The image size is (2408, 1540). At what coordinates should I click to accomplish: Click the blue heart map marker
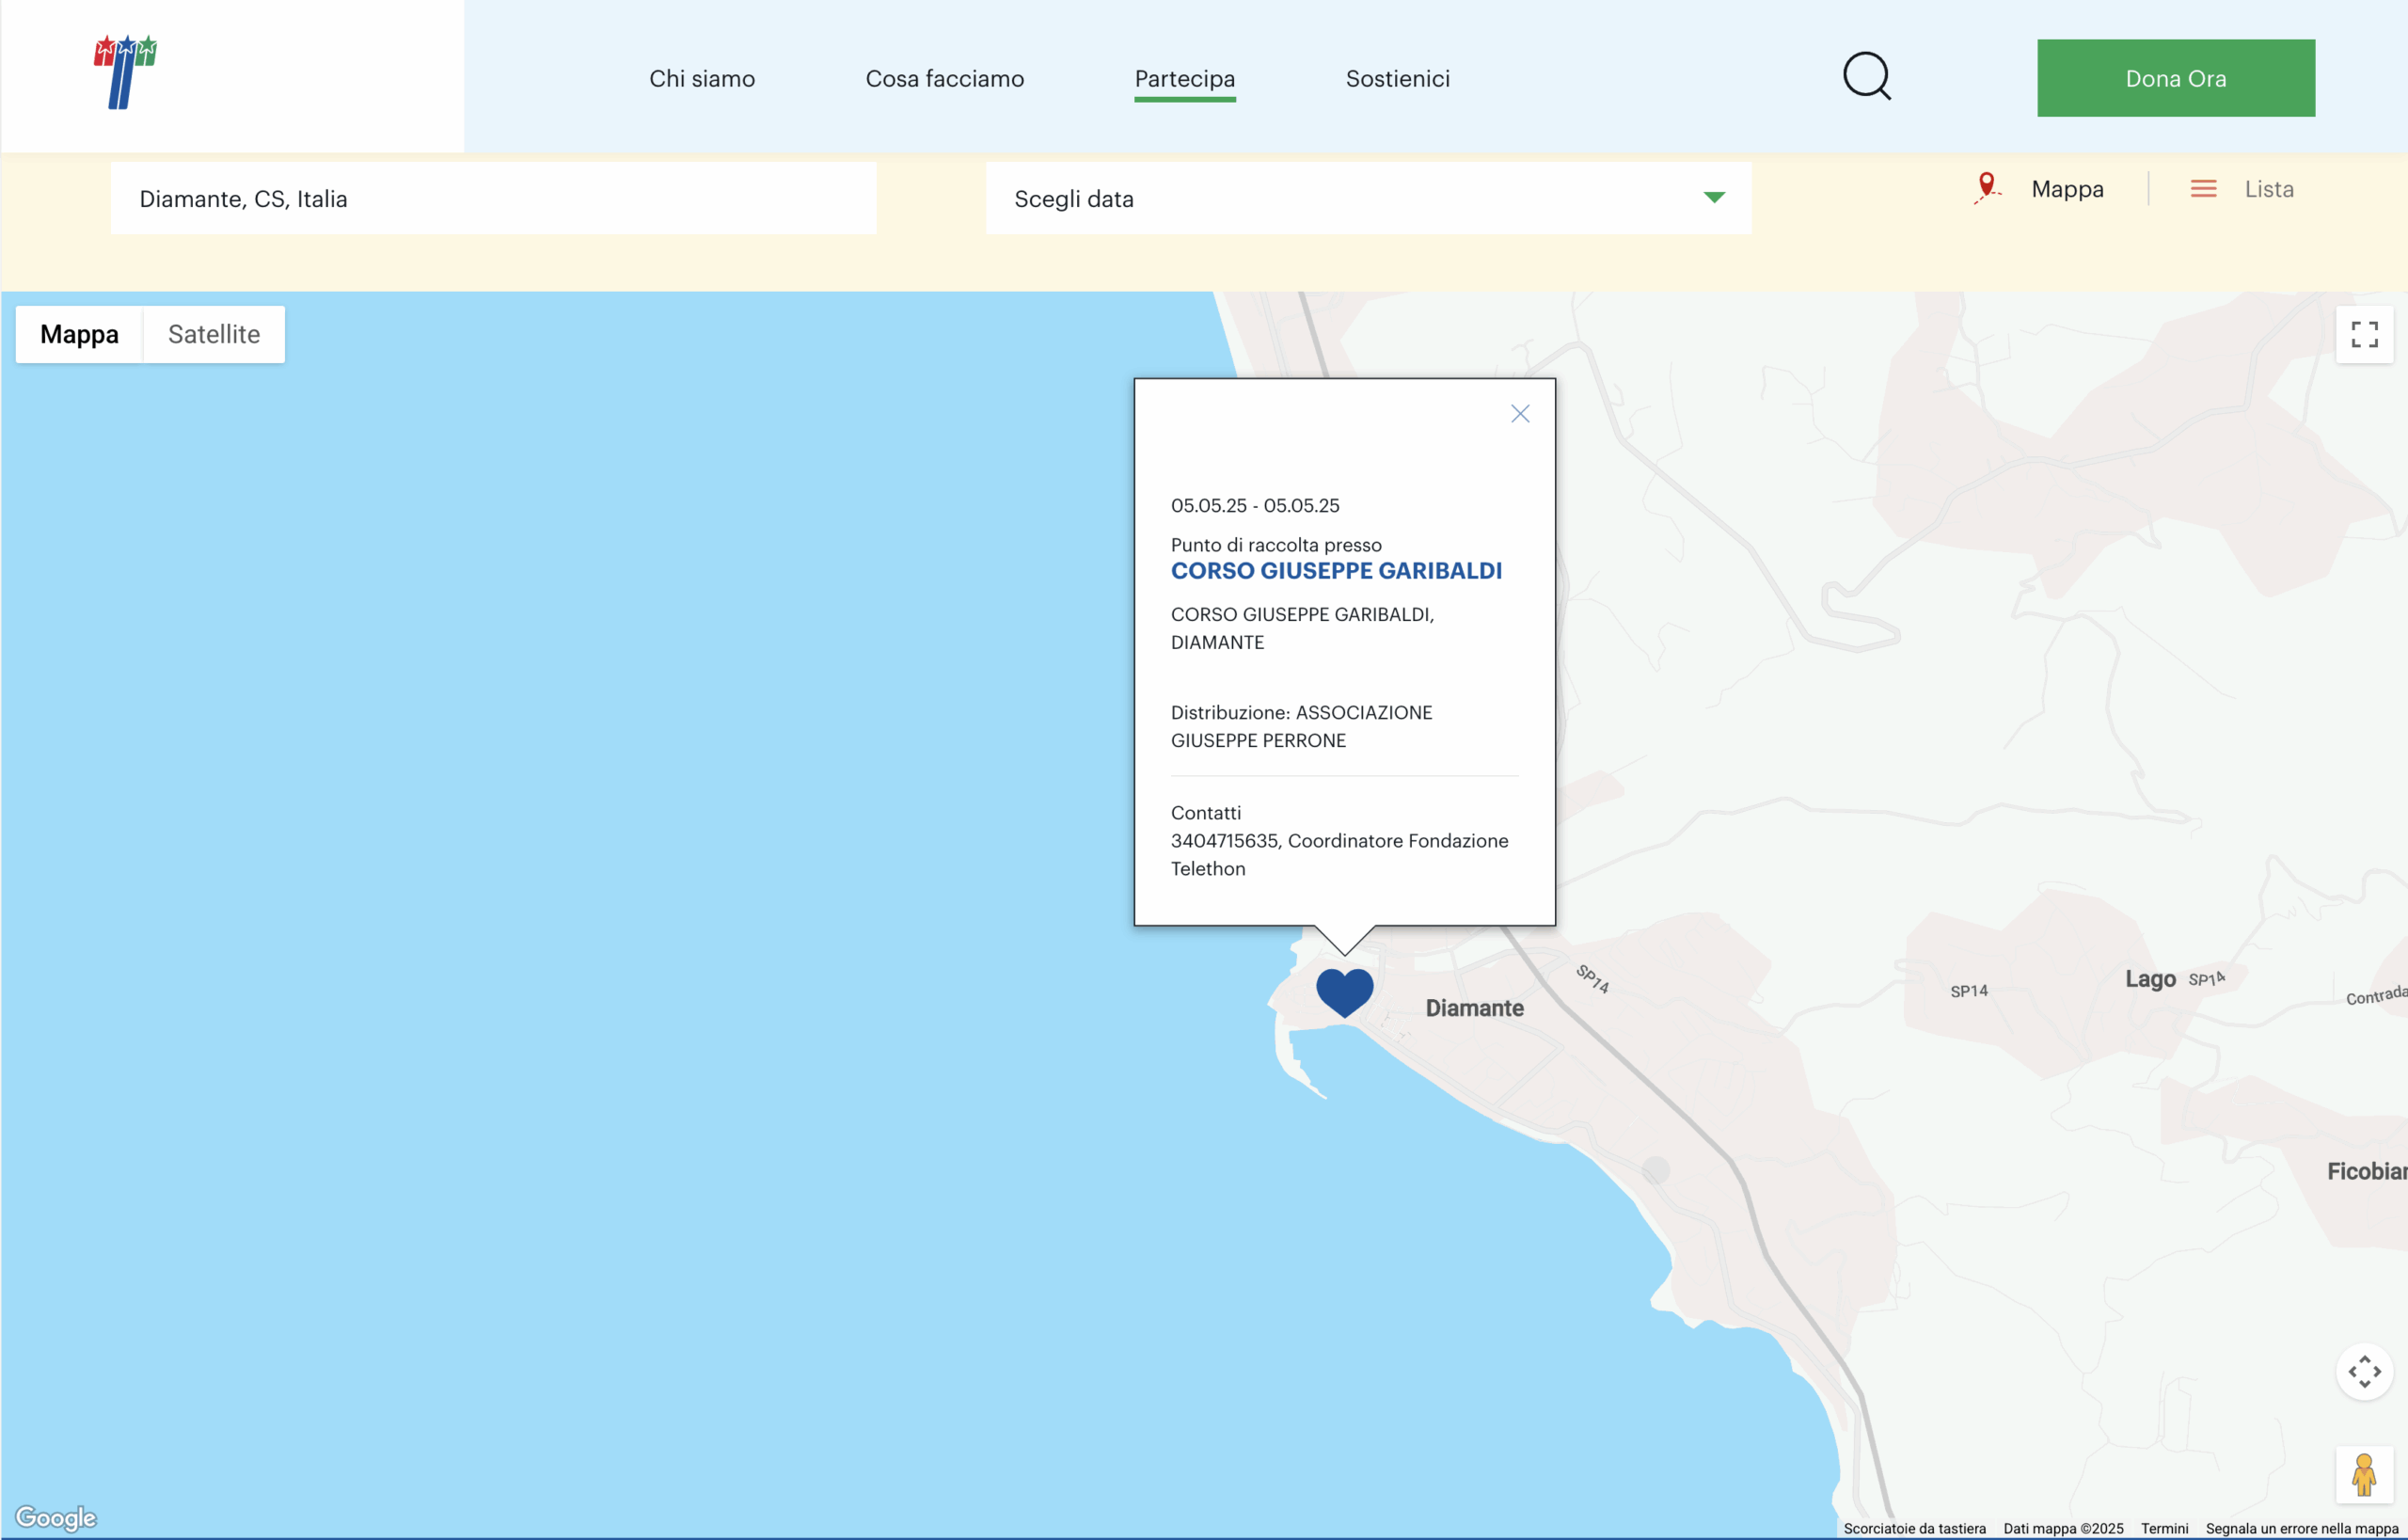(x=1344, y=991)
